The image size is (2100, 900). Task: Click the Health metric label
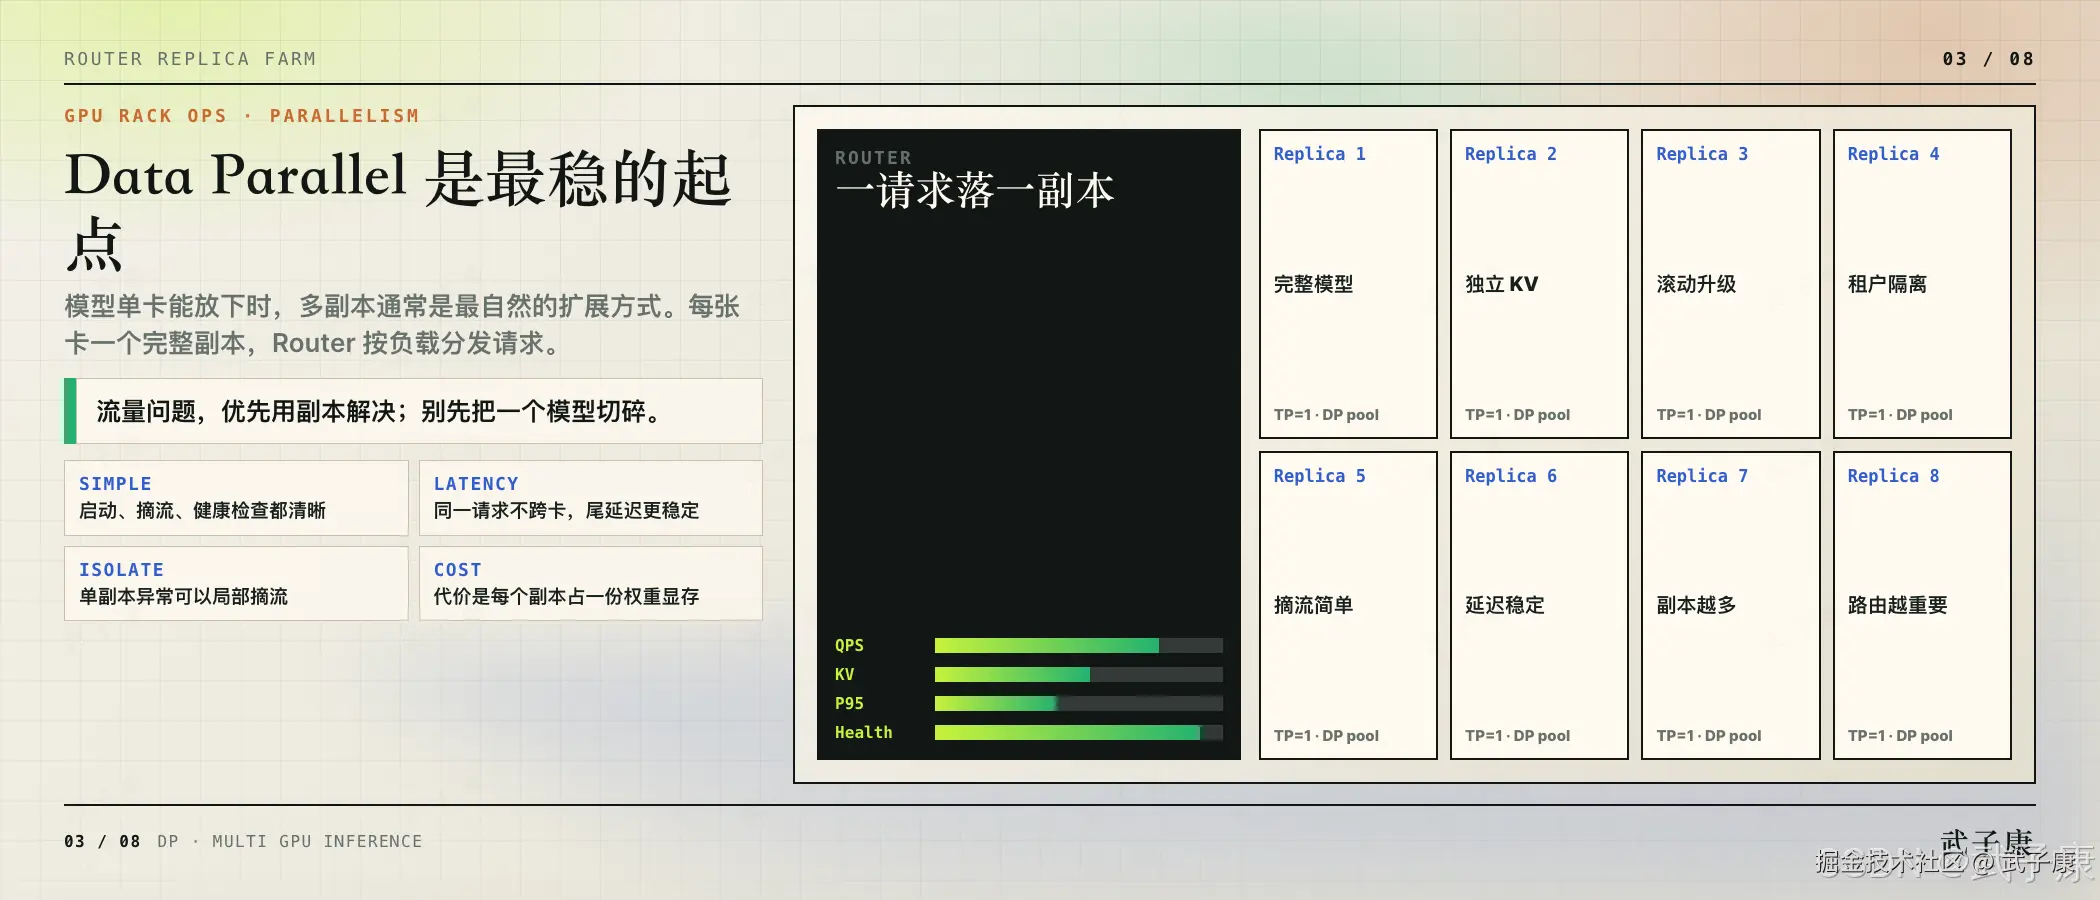point(863,733)
